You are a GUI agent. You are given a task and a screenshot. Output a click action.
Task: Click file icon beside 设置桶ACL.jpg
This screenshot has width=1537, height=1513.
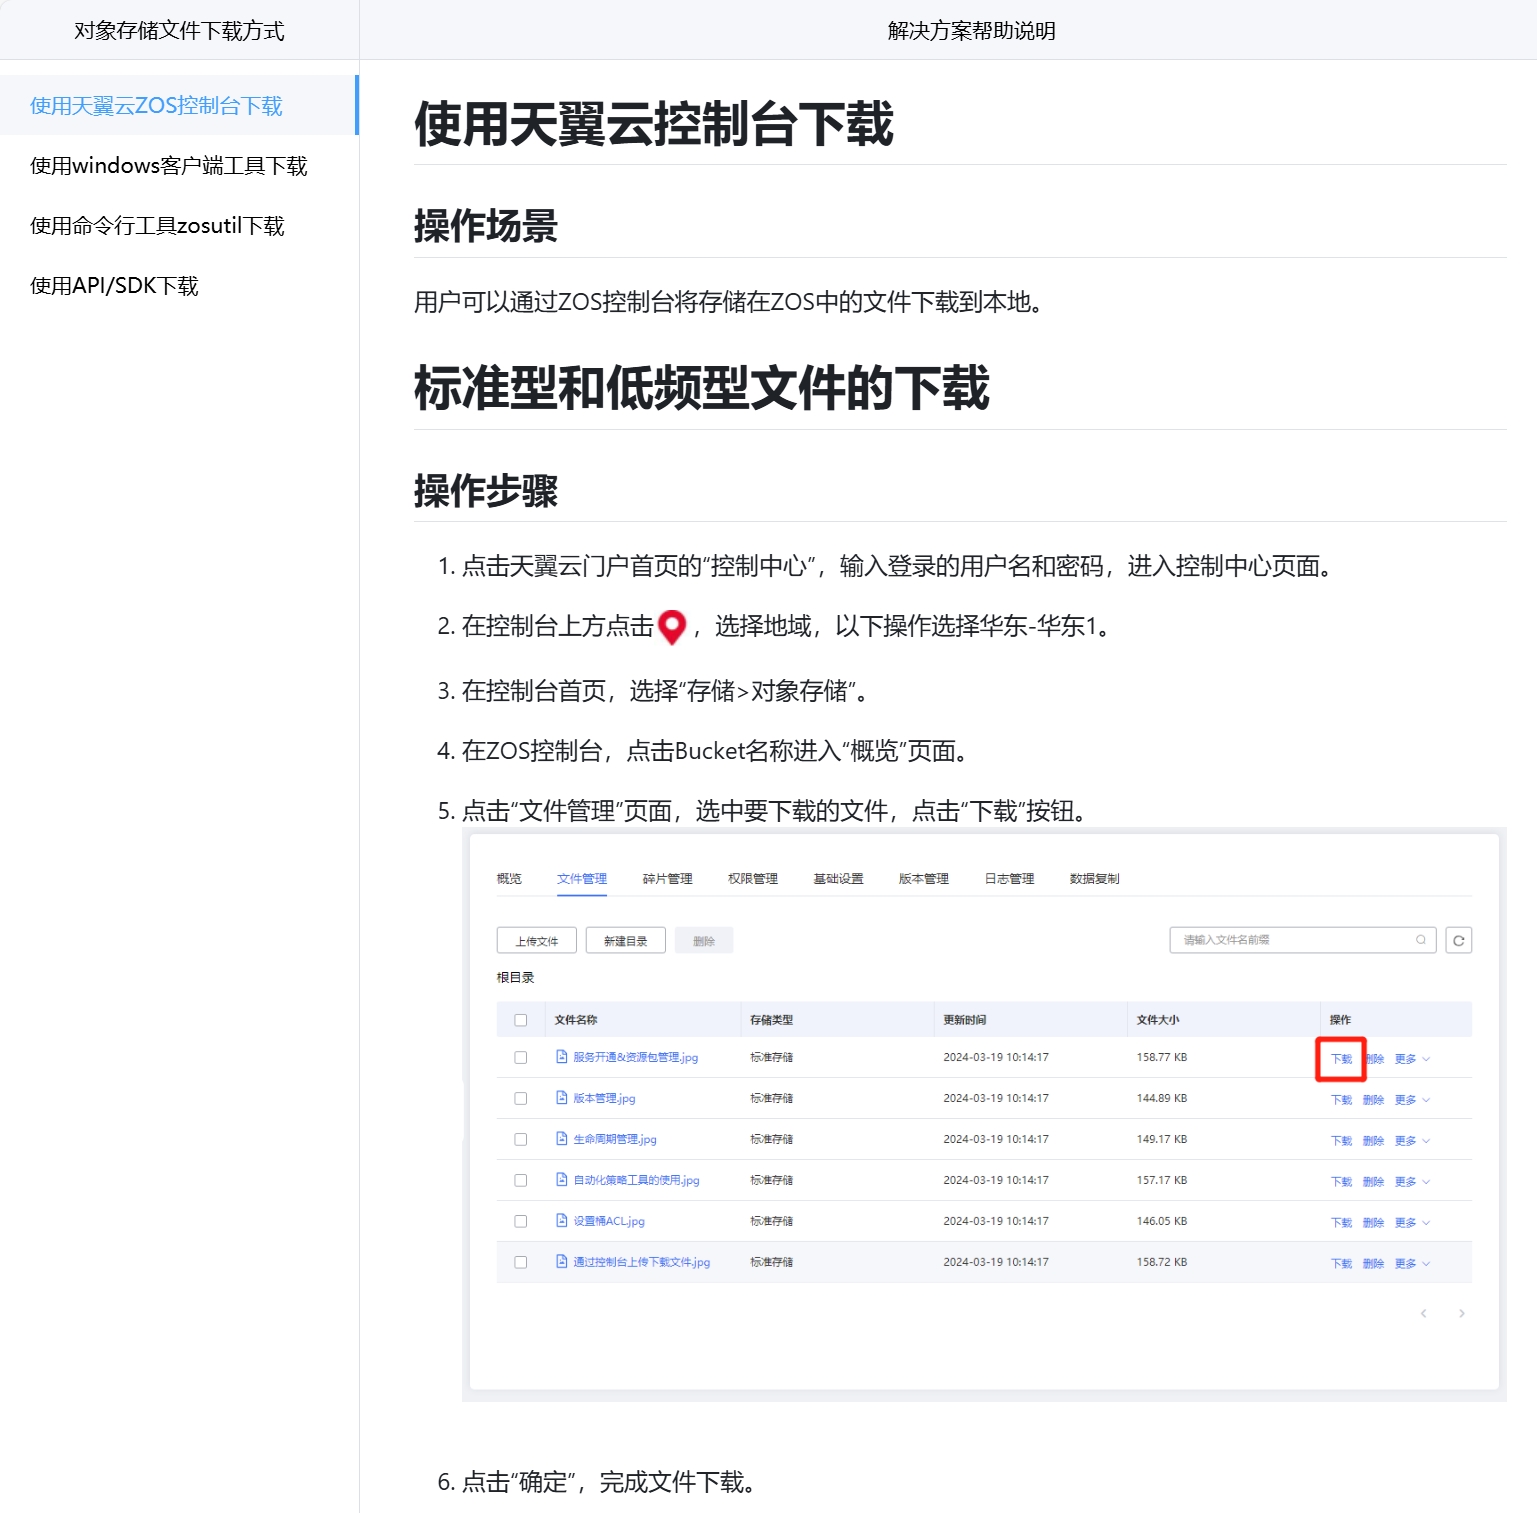tap(562, 1221)
